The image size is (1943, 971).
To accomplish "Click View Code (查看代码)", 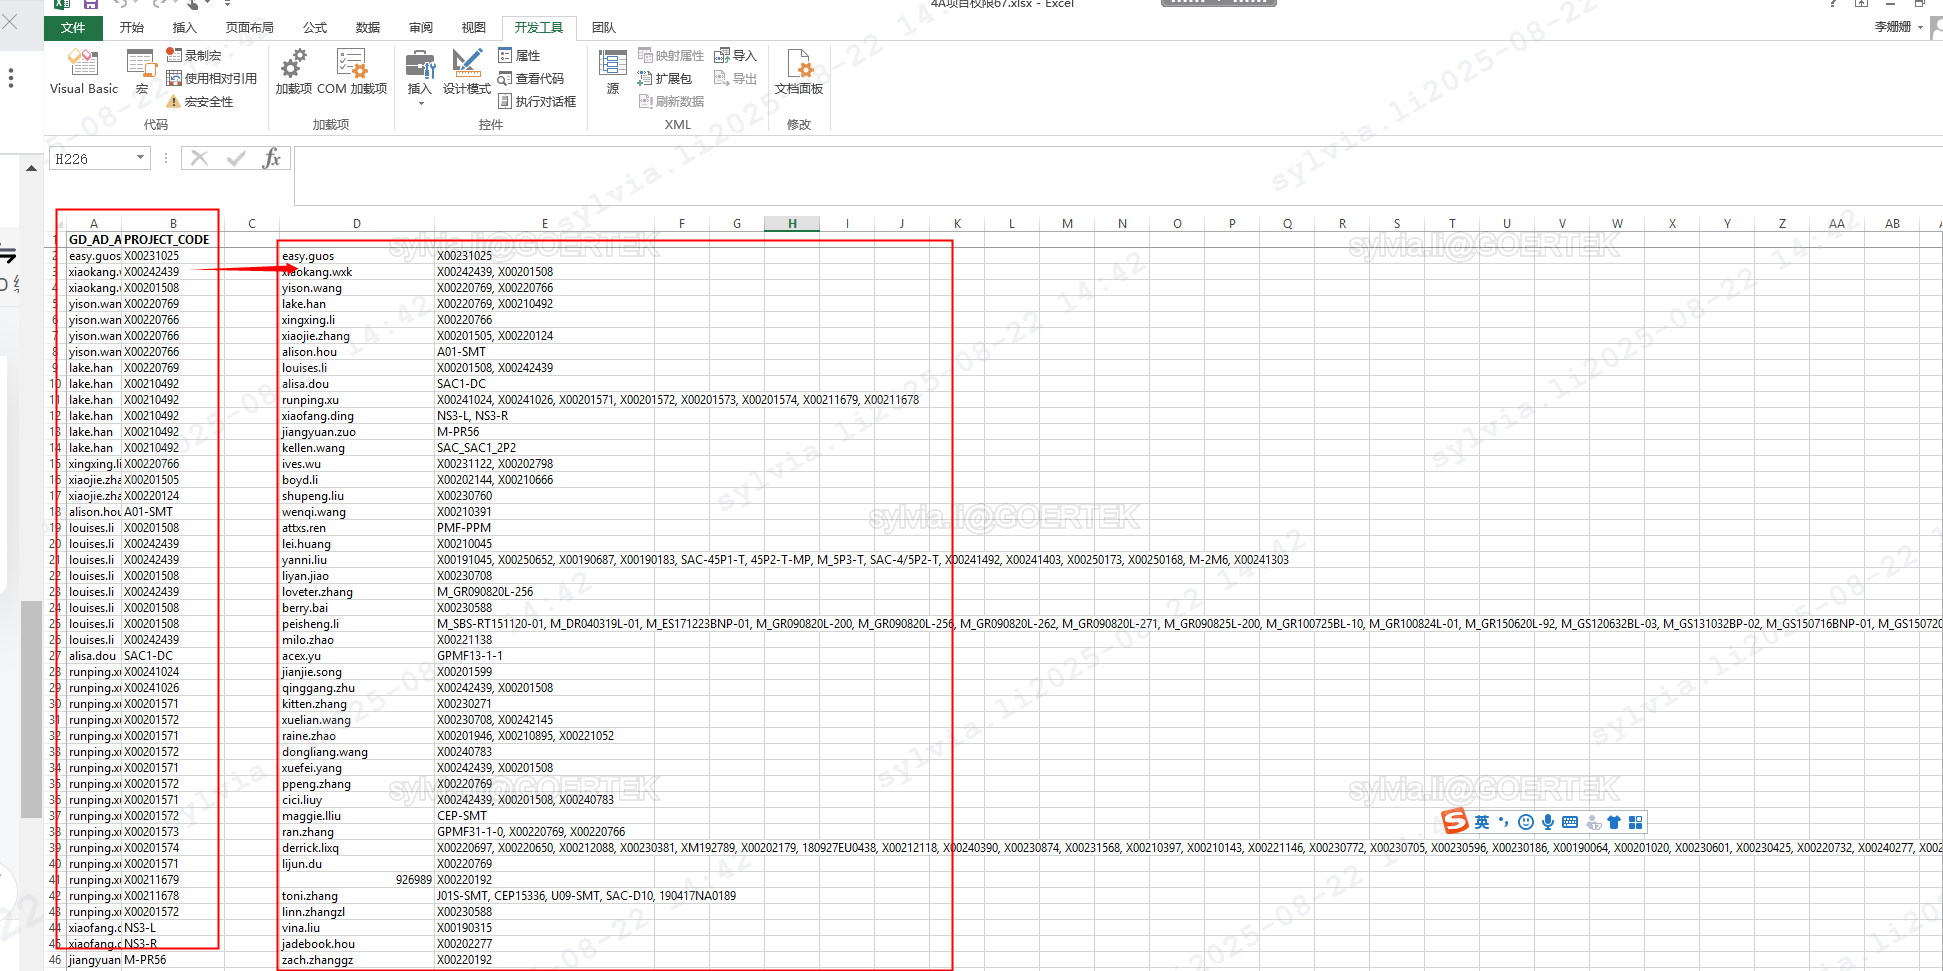I will (531, 78).
